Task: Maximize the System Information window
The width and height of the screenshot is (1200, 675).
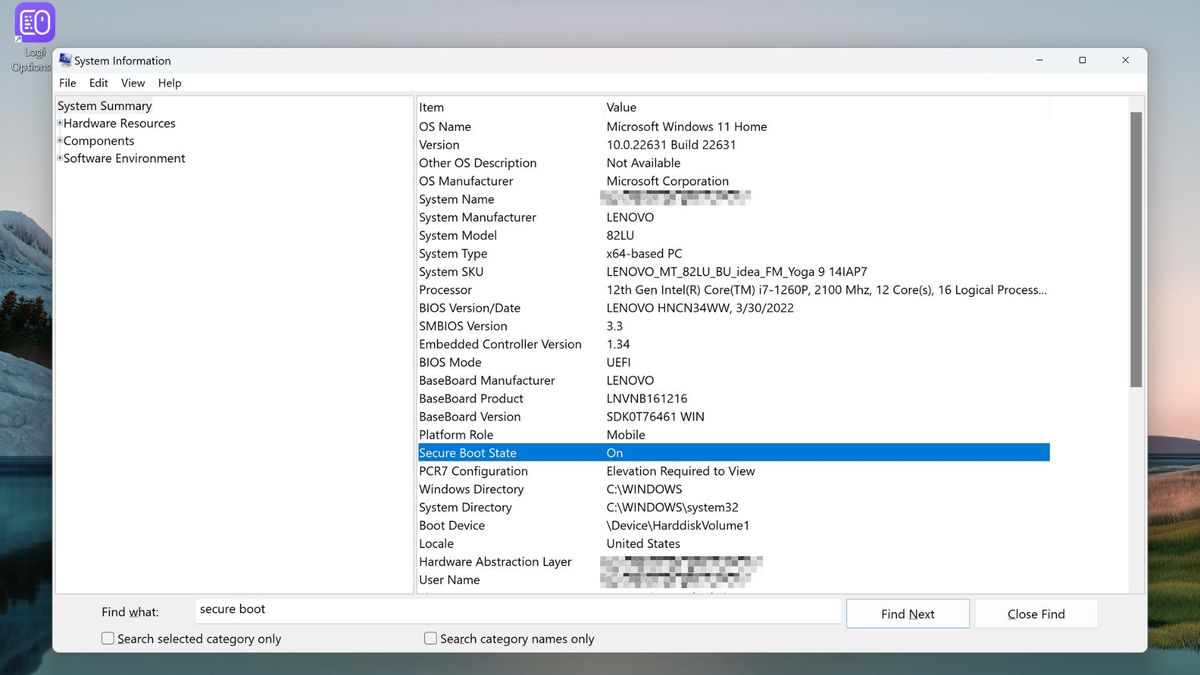Action: point(1082,60)
